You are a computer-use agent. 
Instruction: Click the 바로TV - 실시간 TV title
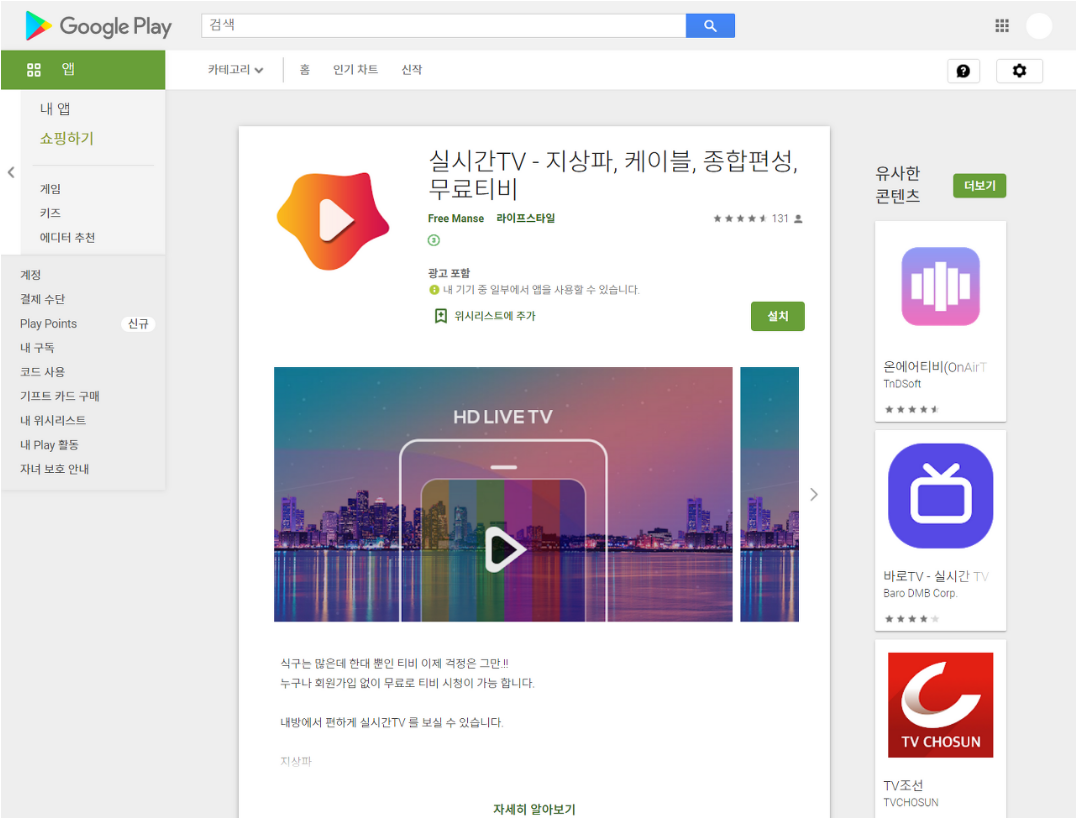(936, 576)
